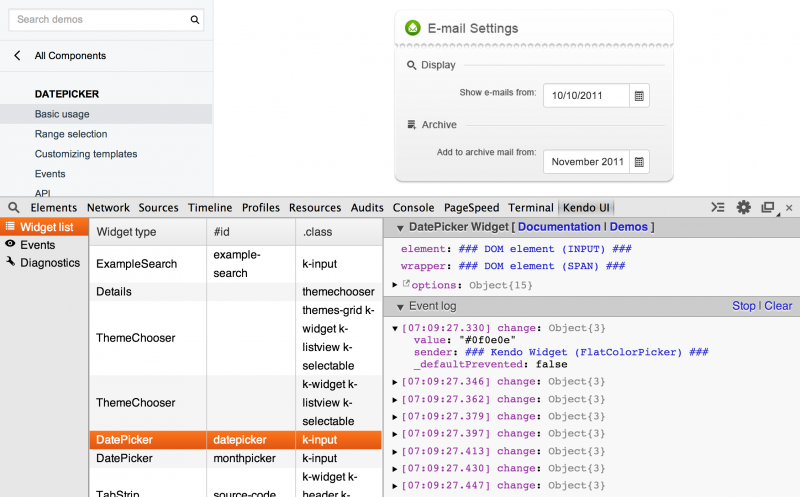The height and width of the screenshot is (497, 800).
Task: Switch to the Console tab
Action: [413, 208]
